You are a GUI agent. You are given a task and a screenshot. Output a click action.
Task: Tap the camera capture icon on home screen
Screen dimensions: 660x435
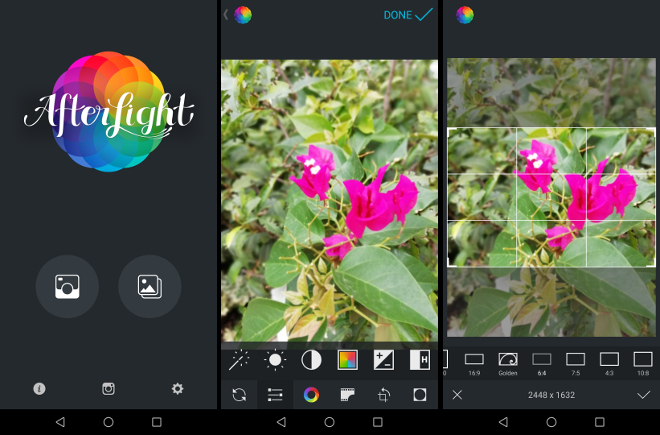tap(67, 286)
